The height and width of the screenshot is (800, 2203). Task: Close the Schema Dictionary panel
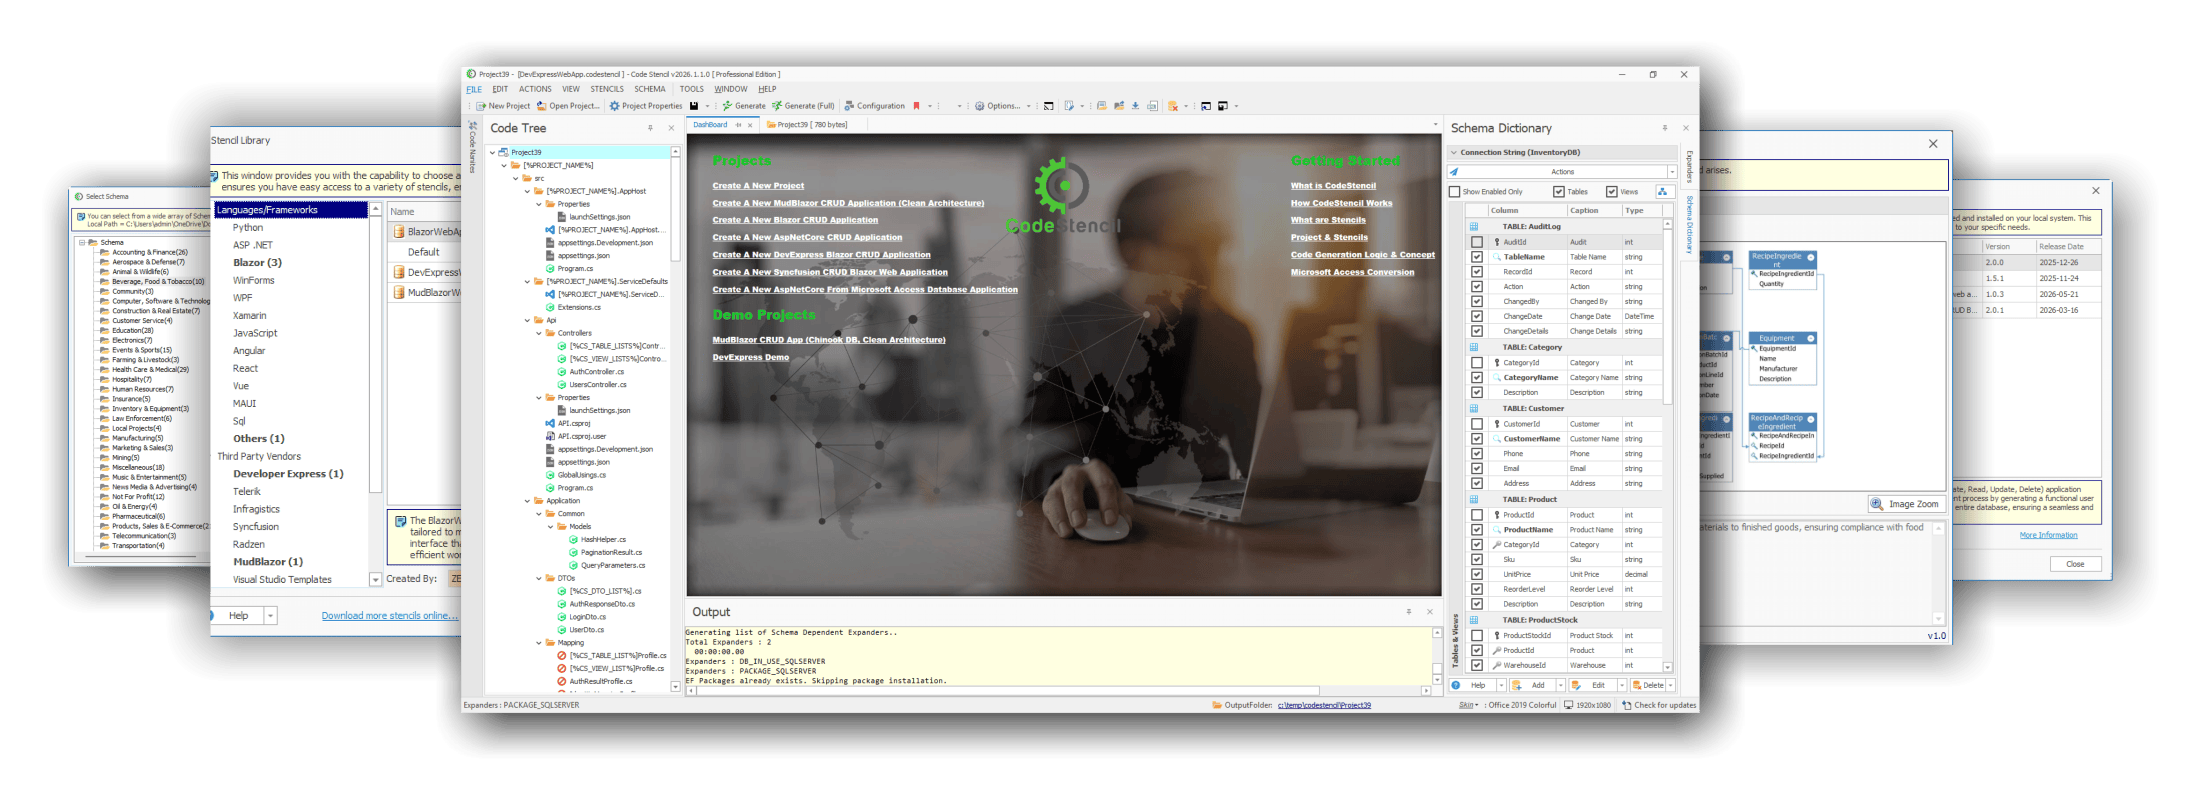point(1686,128)
